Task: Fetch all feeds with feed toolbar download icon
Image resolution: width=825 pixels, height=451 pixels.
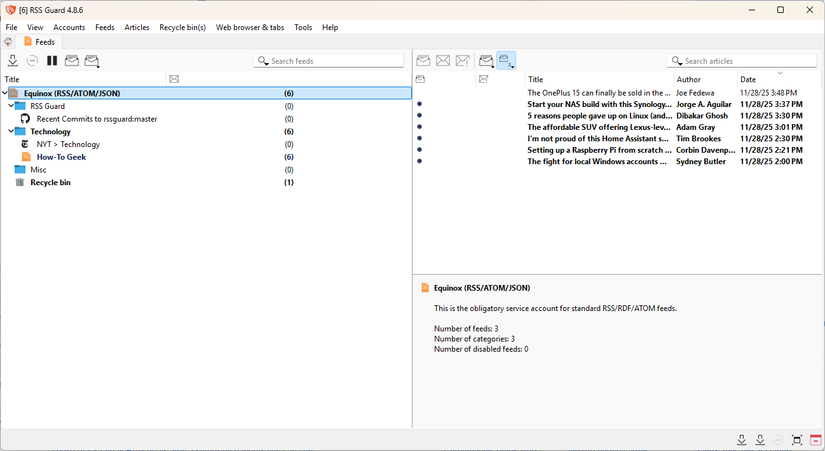Action: tap(13, 61)
